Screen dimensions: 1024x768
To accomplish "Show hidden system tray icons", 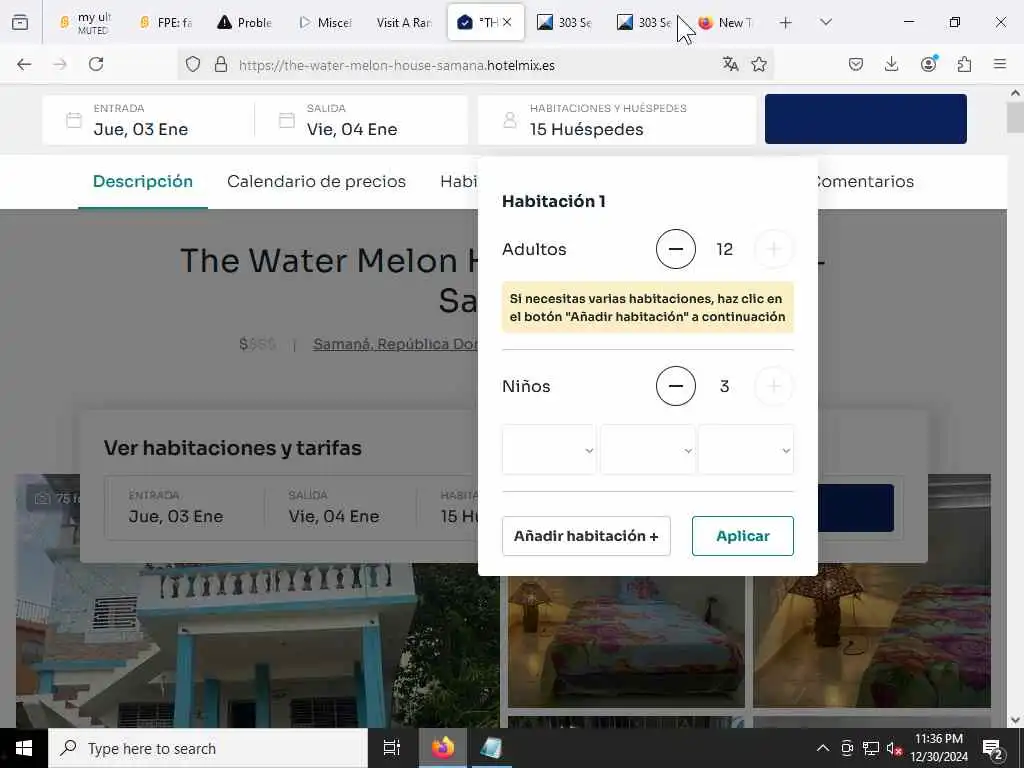I will 823,748.
